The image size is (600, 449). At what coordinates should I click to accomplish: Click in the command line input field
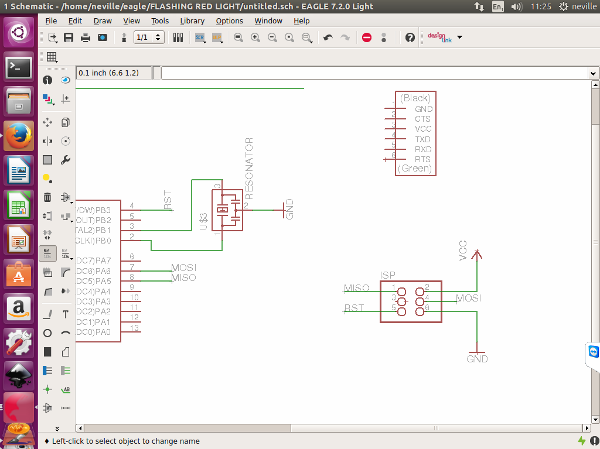(x=370, y=73)
